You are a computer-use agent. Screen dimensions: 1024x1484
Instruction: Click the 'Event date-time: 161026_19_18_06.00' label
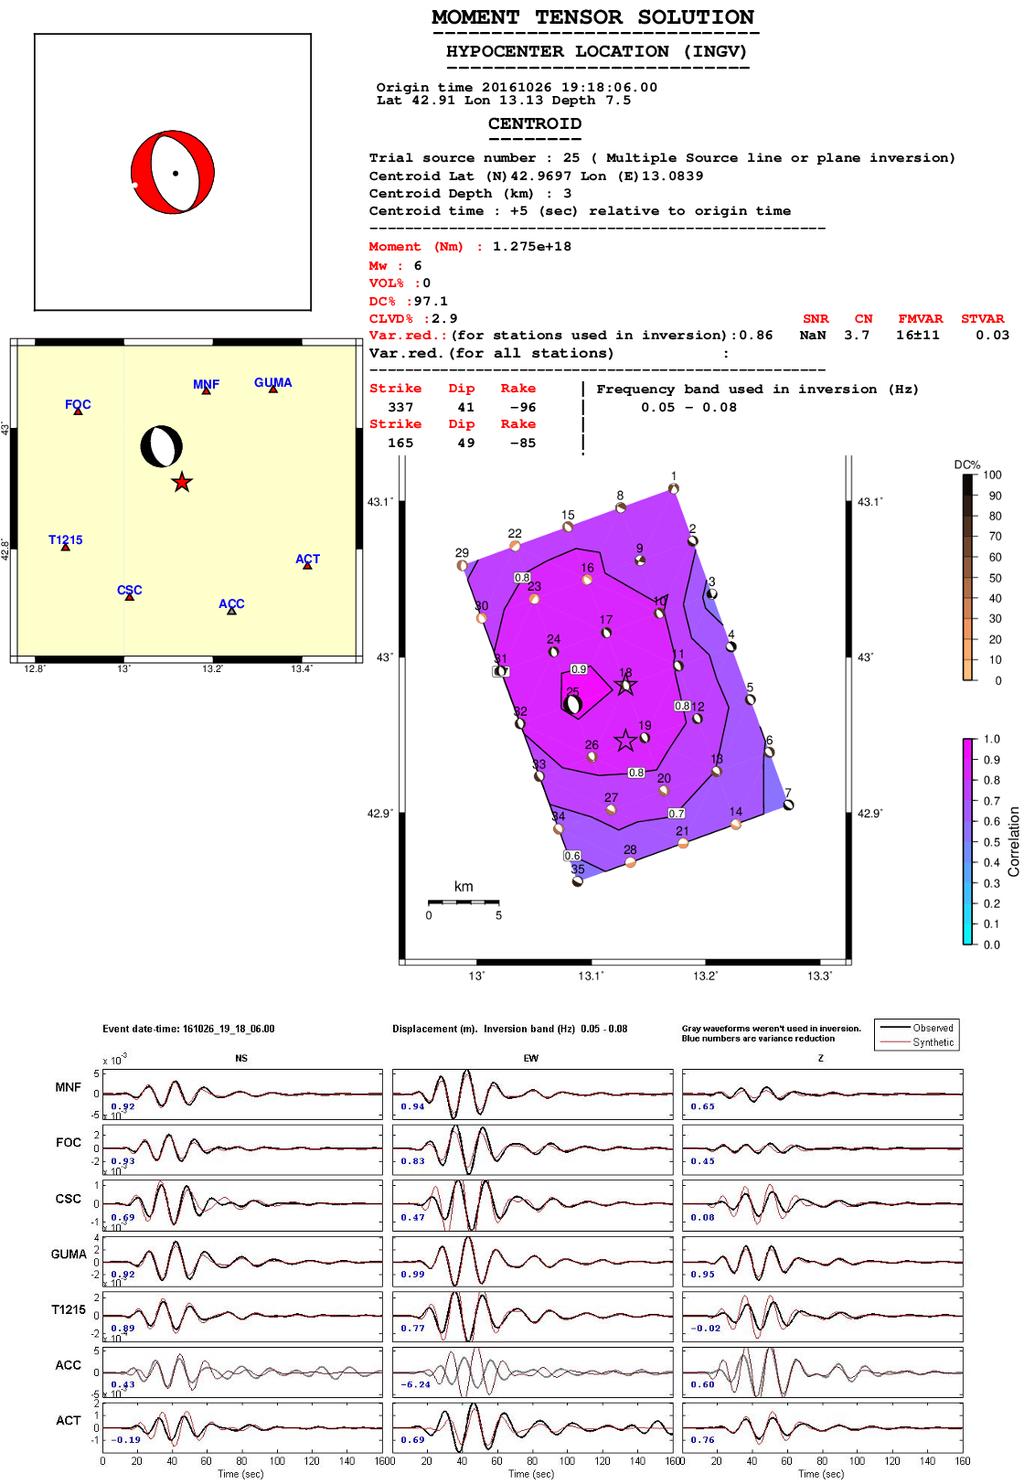(x=189, y=1029)
